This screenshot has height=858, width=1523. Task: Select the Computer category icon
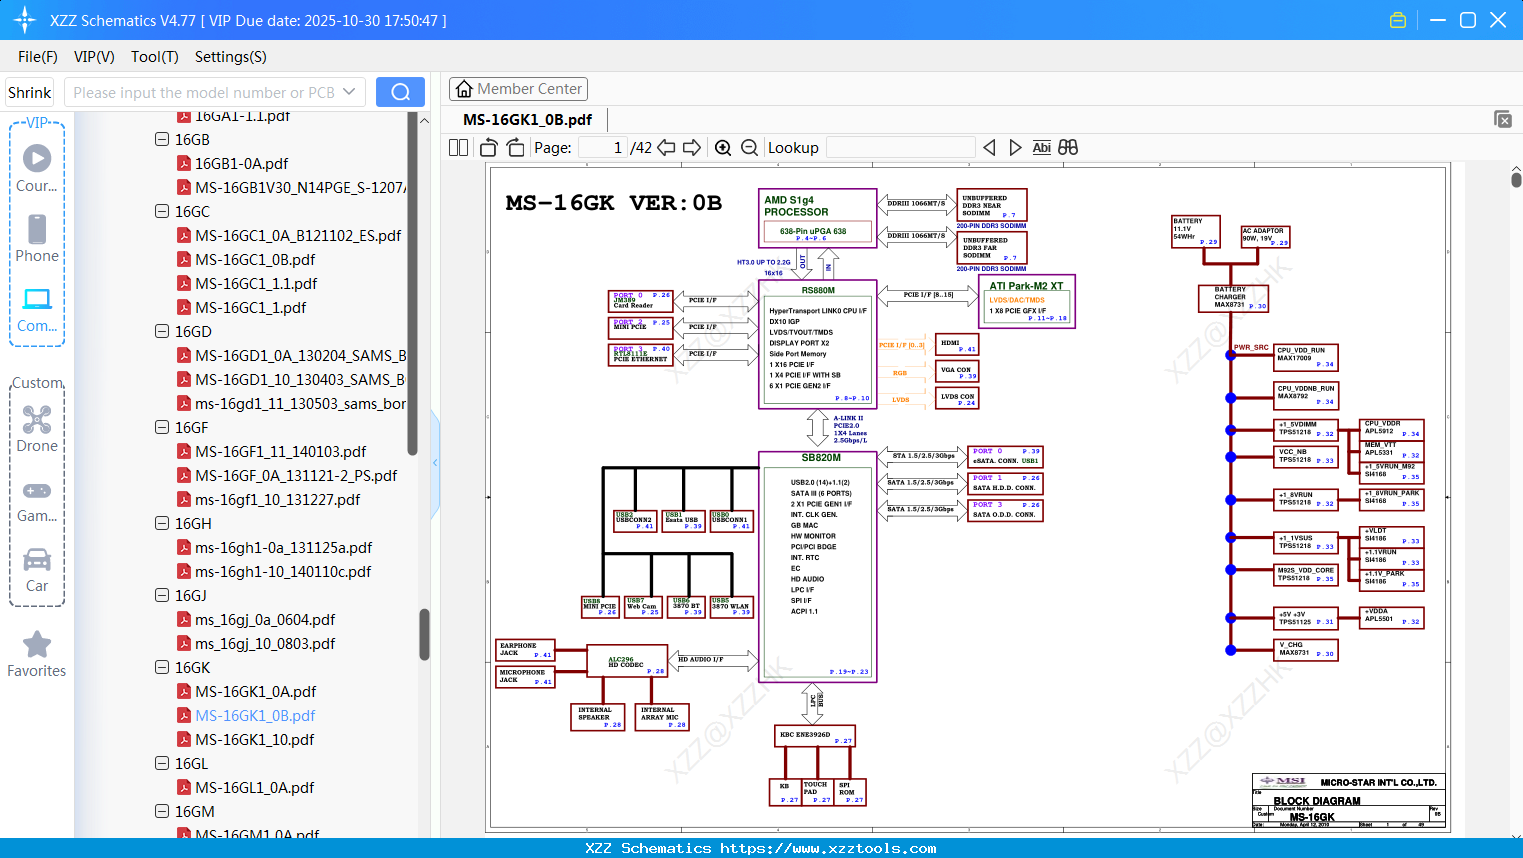[37, 309]
